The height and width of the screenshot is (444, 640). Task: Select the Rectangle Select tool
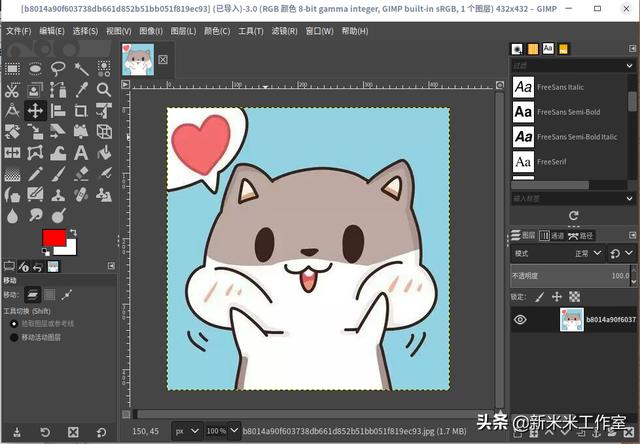click(12, 69)
